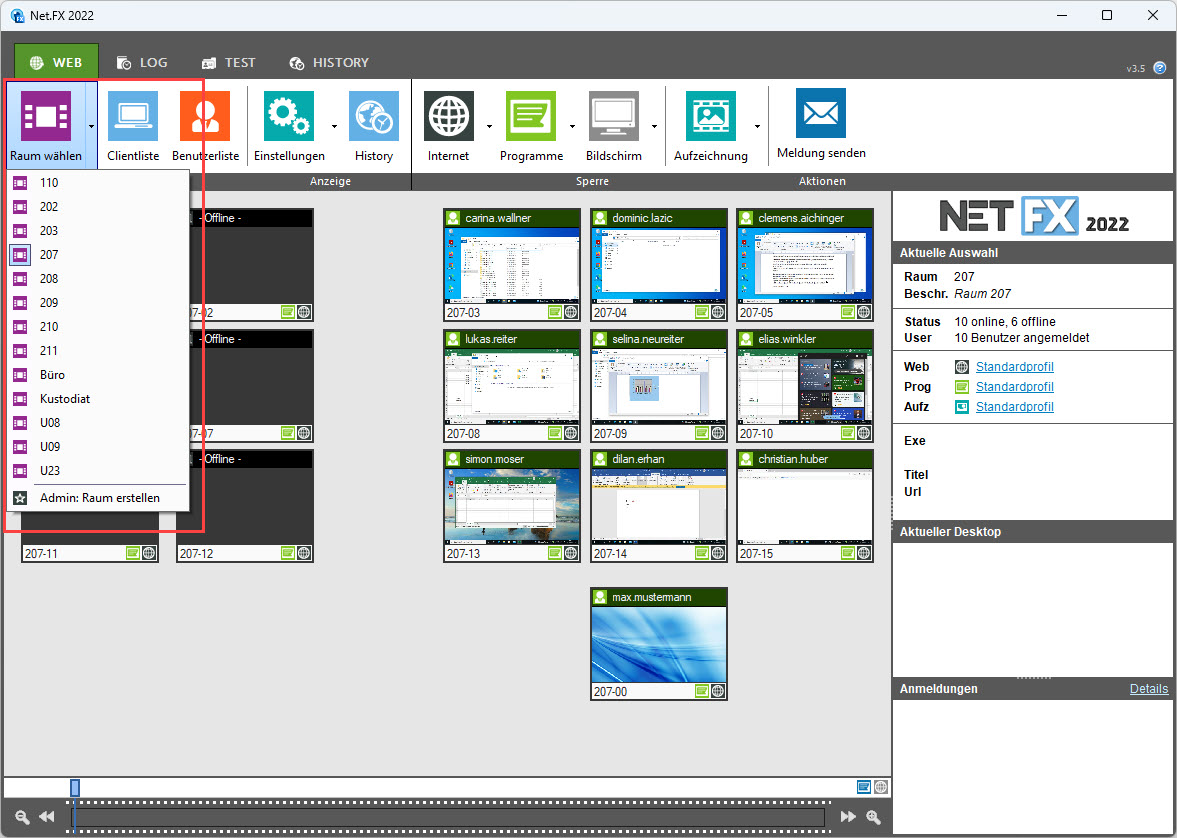
Task: Click the dashed timeline range bar
Action: [448, 816]
